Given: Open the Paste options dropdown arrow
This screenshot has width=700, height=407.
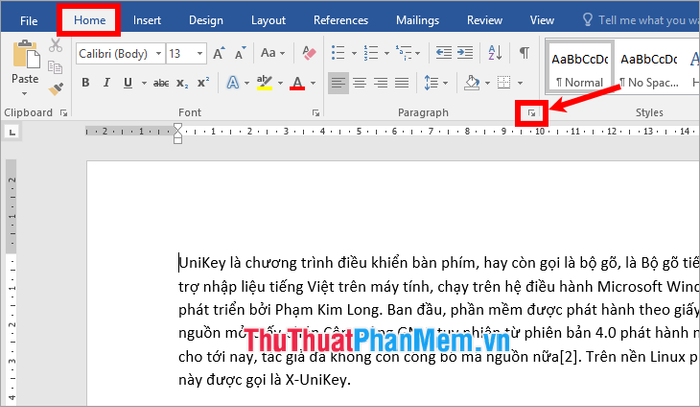Looking at the screenshot, I should tap(25, 94).
